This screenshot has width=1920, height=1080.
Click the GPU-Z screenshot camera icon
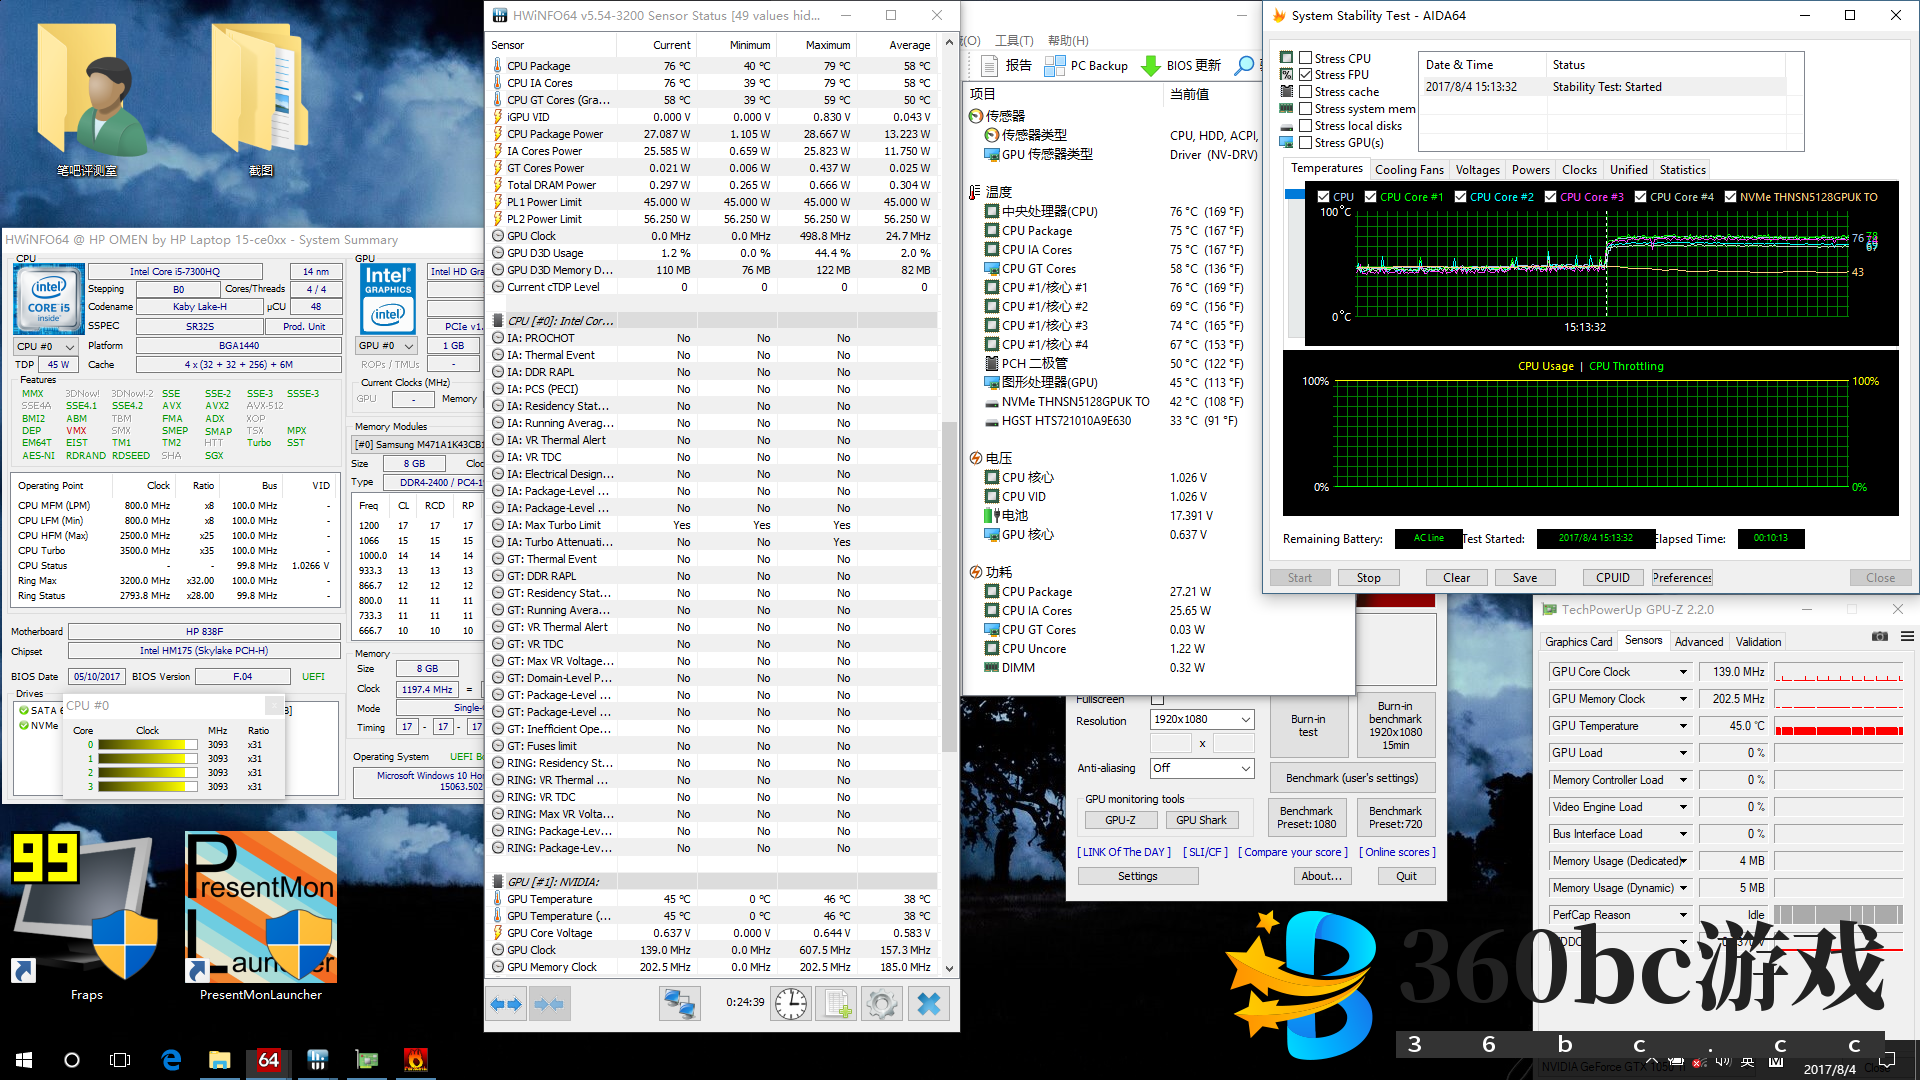[1880, 636]
